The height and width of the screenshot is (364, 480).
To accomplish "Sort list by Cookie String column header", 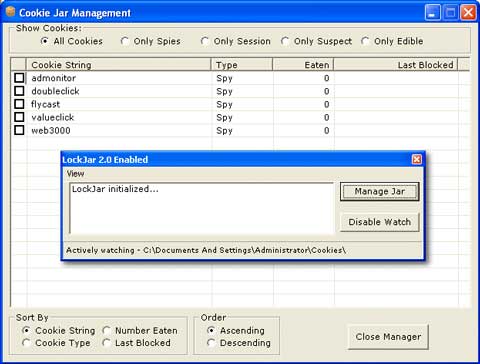I will (119, 65).
